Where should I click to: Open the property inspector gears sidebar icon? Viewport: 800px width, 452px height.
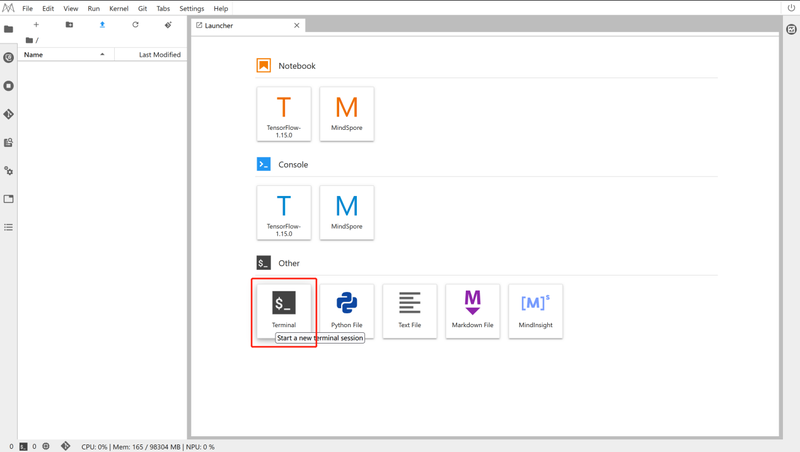9,171
